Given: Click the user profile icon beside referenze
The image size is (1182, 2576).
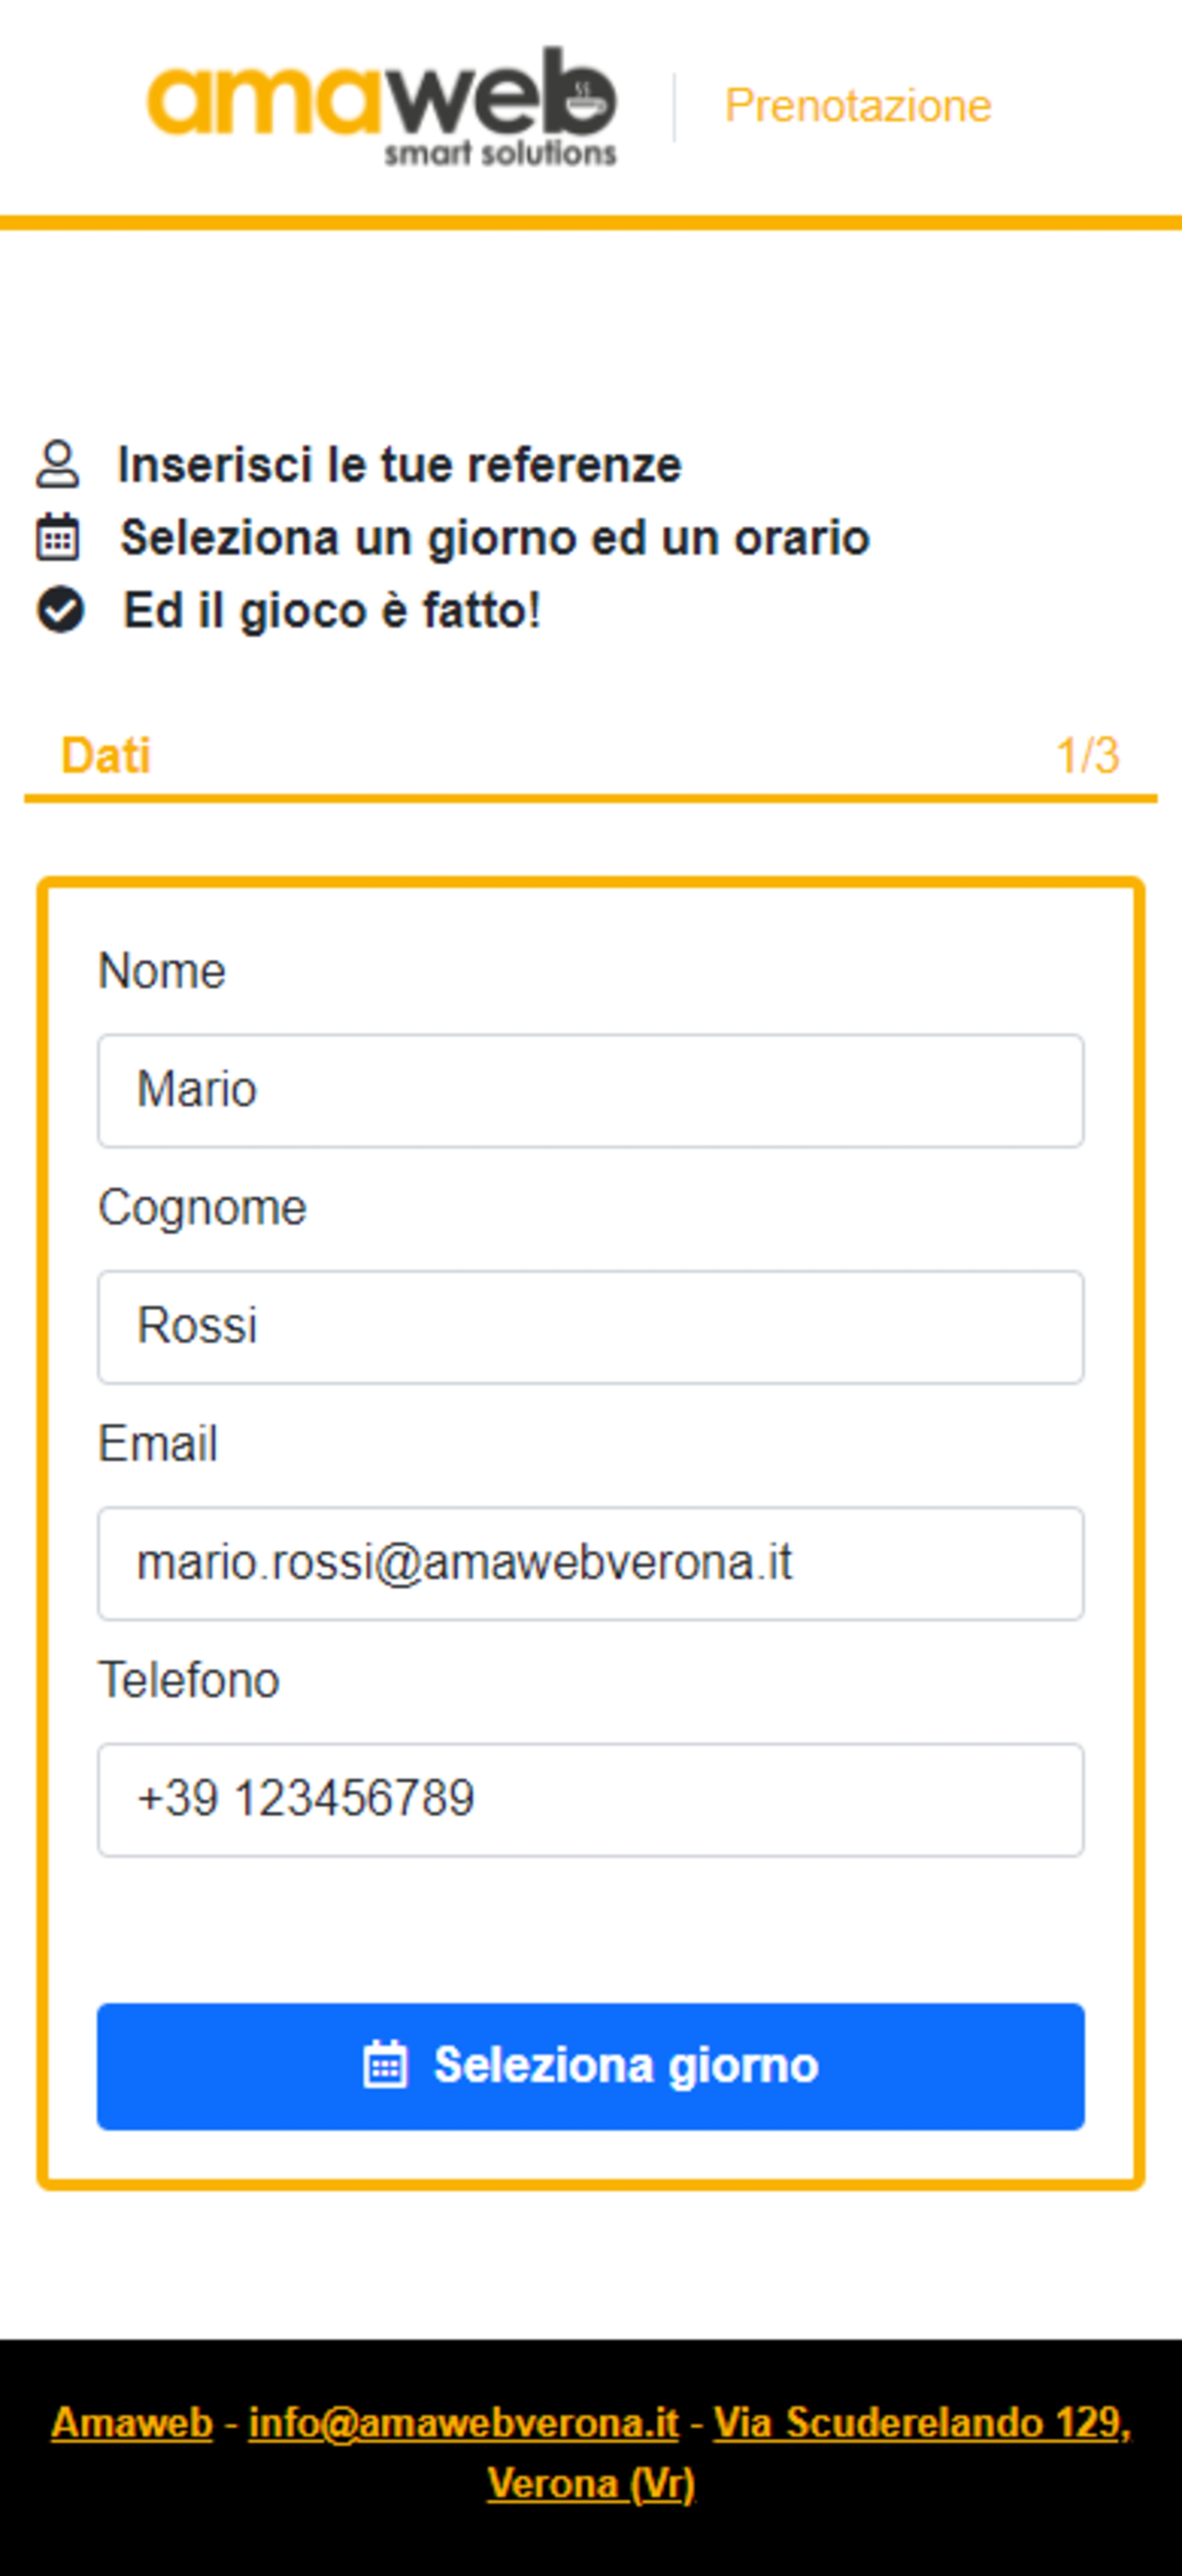Looking at the screenshot, I should coord(58,464).
